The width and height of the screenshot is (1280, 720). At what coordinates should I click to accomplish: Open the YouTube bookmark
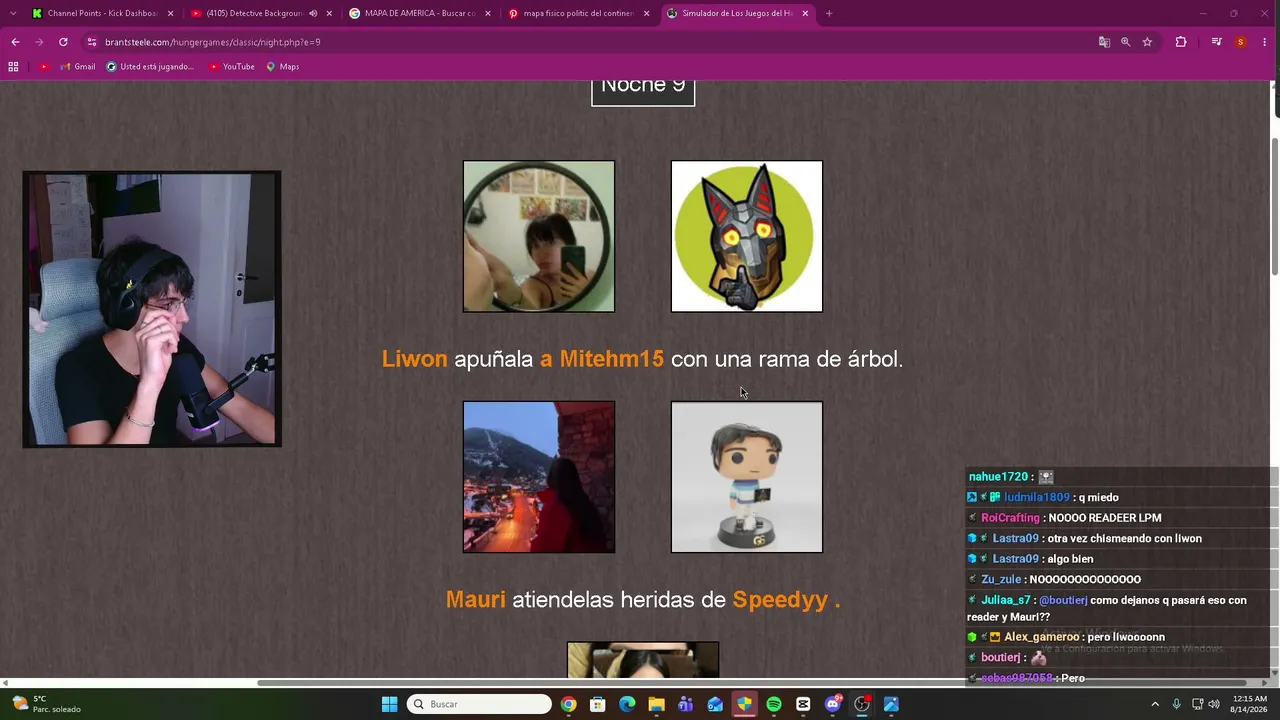231,67
